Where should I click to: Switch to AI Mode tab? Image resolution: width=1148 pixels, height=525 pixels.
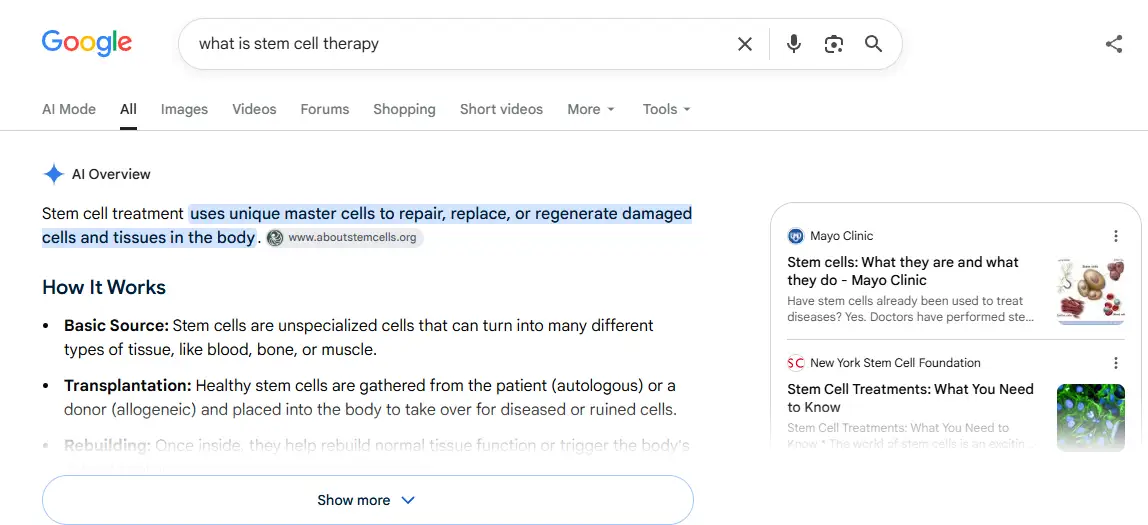(x=69, y=109)
